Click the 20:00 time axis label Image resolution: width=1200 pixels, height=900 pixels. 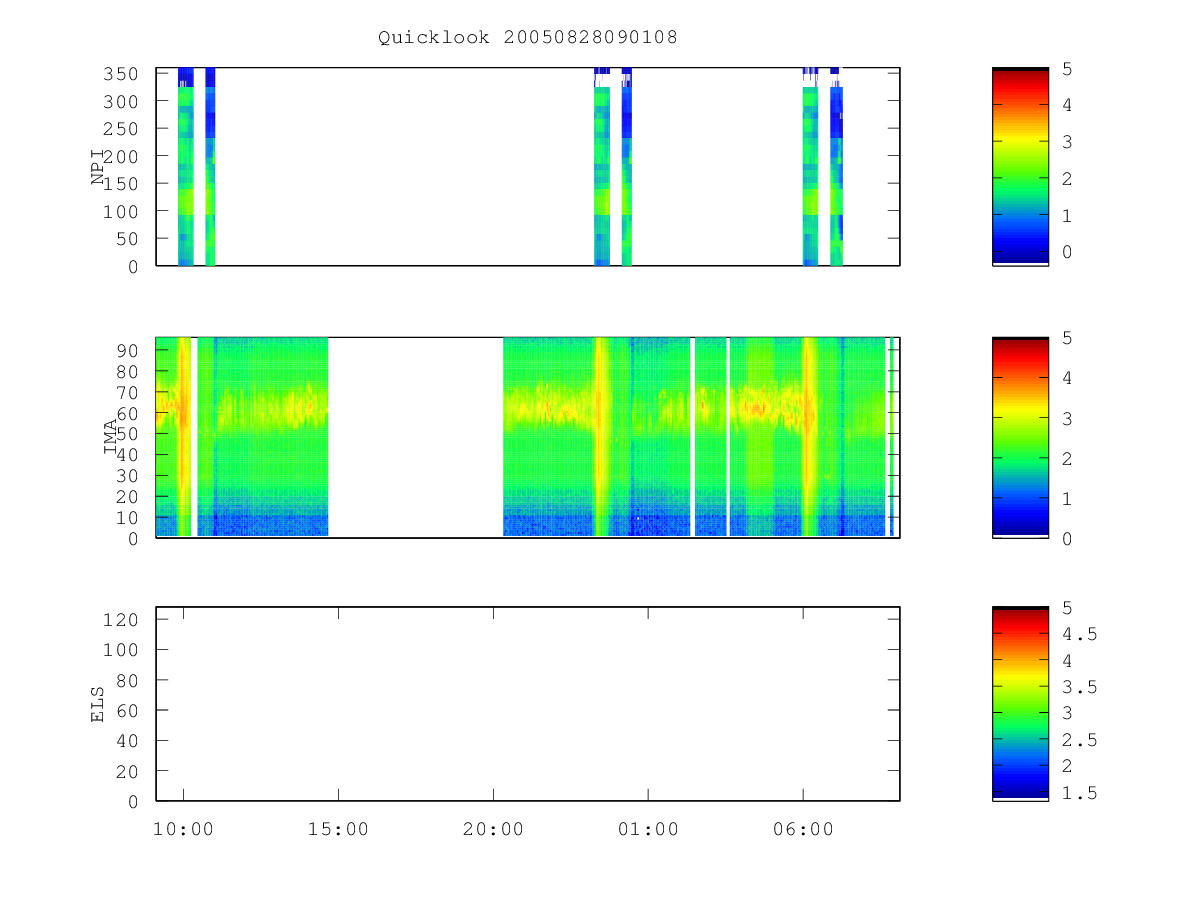[x=493, y=829]
